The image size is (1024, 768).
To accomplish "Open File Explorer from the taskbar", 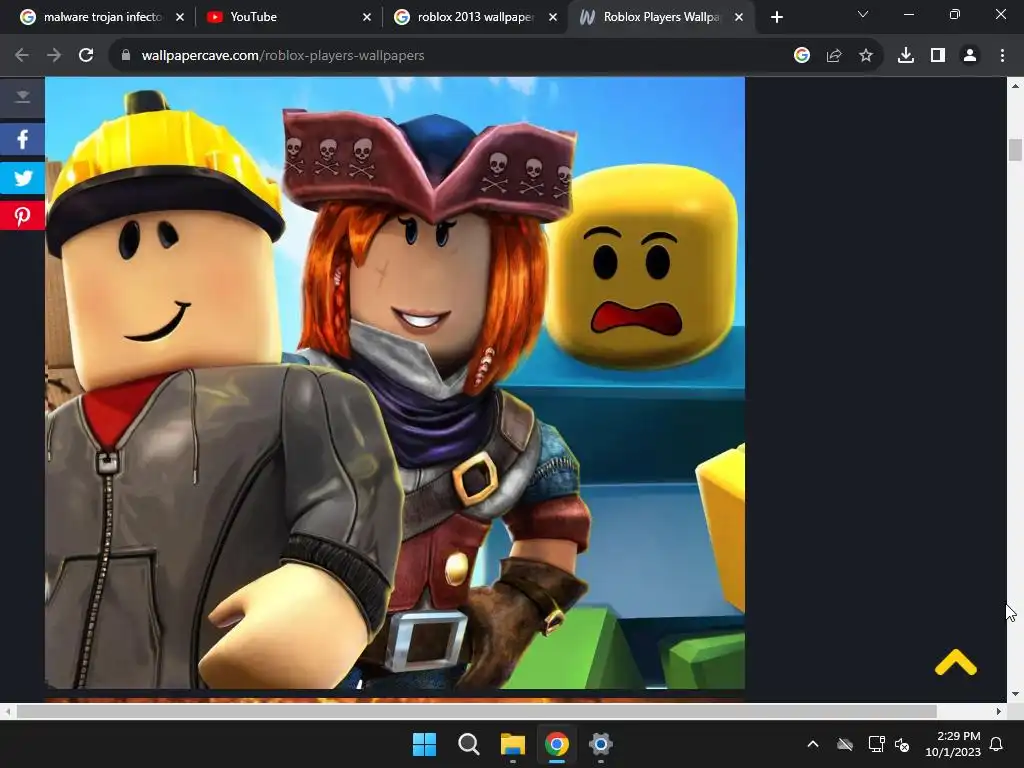I will (x=513, y=744).
